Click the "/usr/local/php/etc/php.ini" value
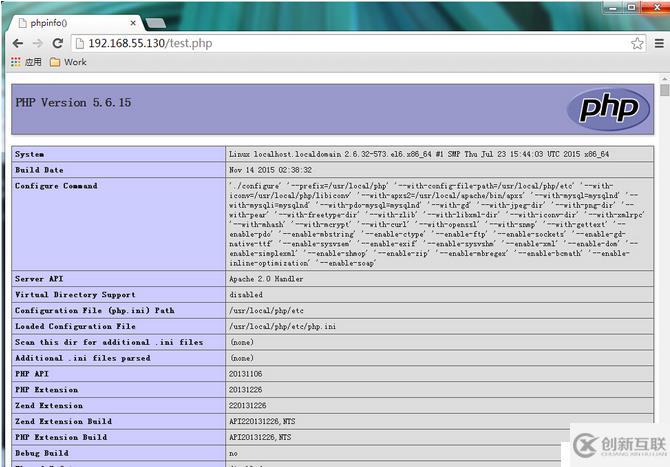Image resolution: width=670 pixels, height=467 pixels. (282, 326)
